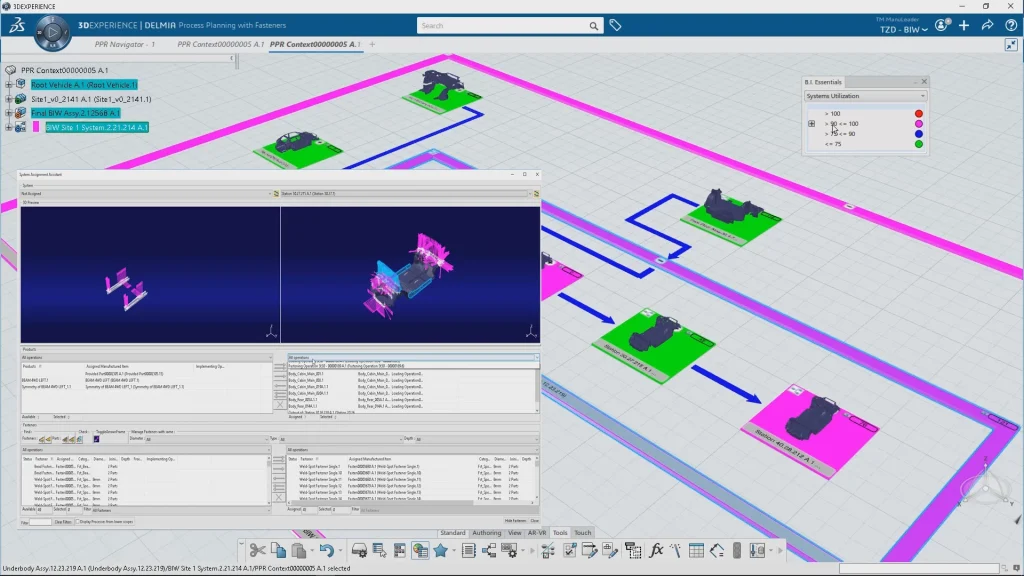Viewport: 1024px width, 576px height.
Task: Open the Systems Utilization dropdown
Action: coord(865,96)
